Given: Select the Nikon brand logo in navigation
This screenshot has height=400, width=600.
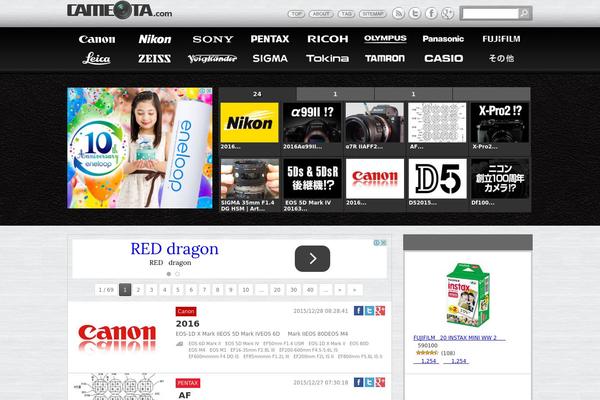Looking at the screenshot, I should pyautogui.click(x=155, y=39).
